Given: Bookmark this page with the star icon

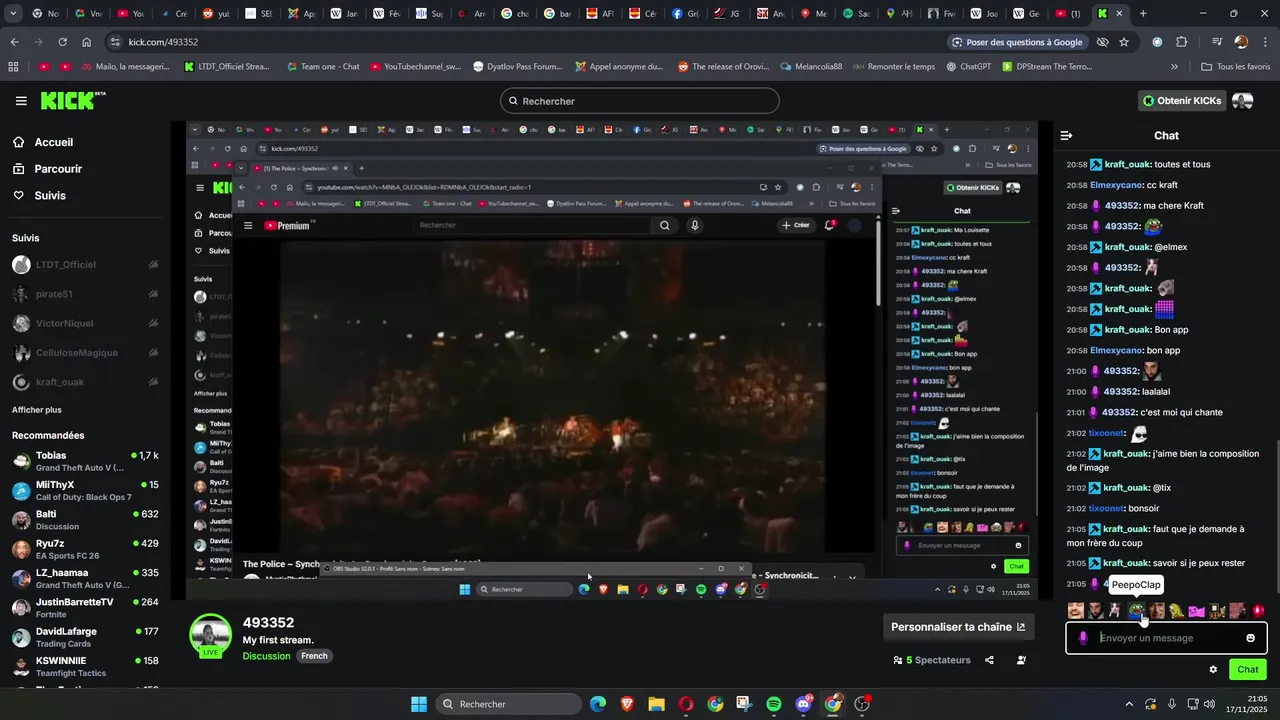Looking at the screenshot, I should tap(1124, 42).
